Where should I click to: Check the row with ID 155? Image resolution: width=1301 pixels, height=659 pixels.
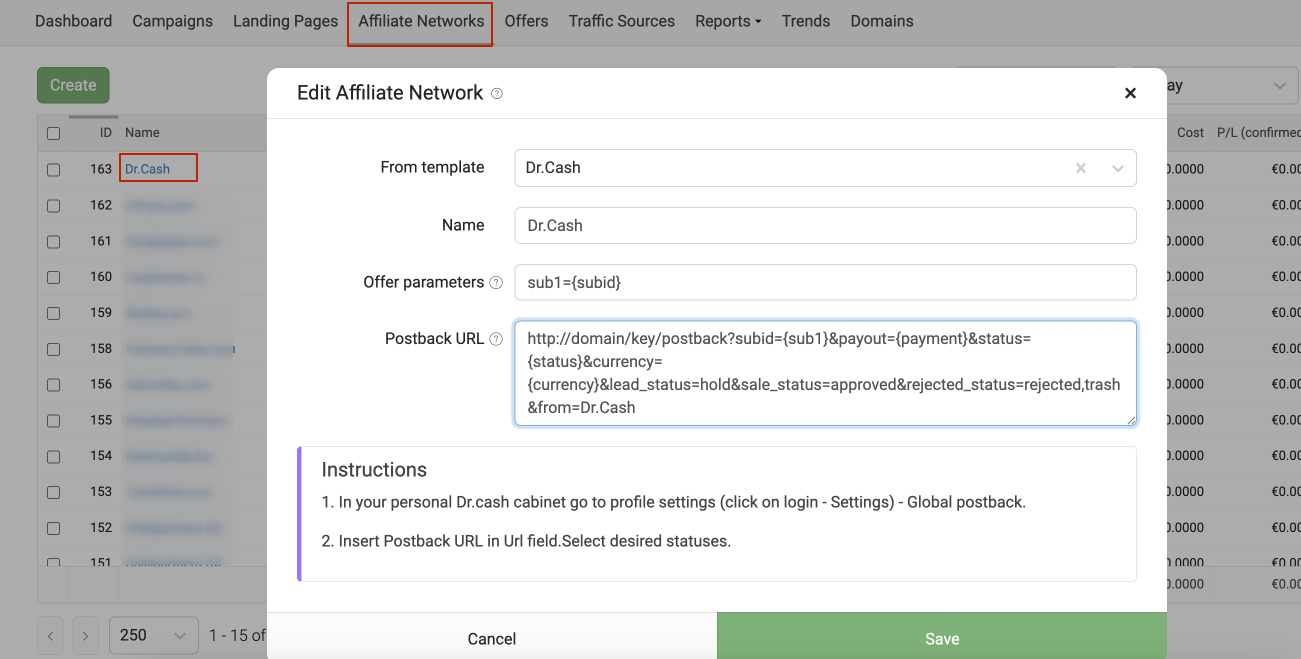tap(53, 421)
